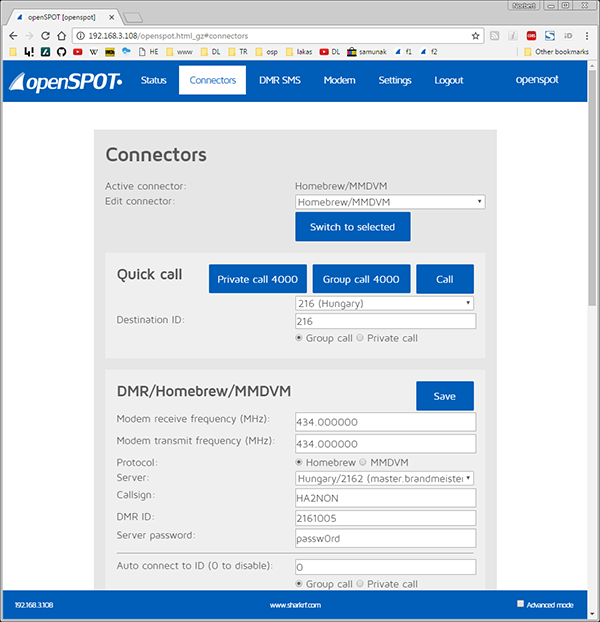Viewport: 600px width, 622px height.
Task: Open the 'TR' bookmarks folder
Action: (238, 52)
